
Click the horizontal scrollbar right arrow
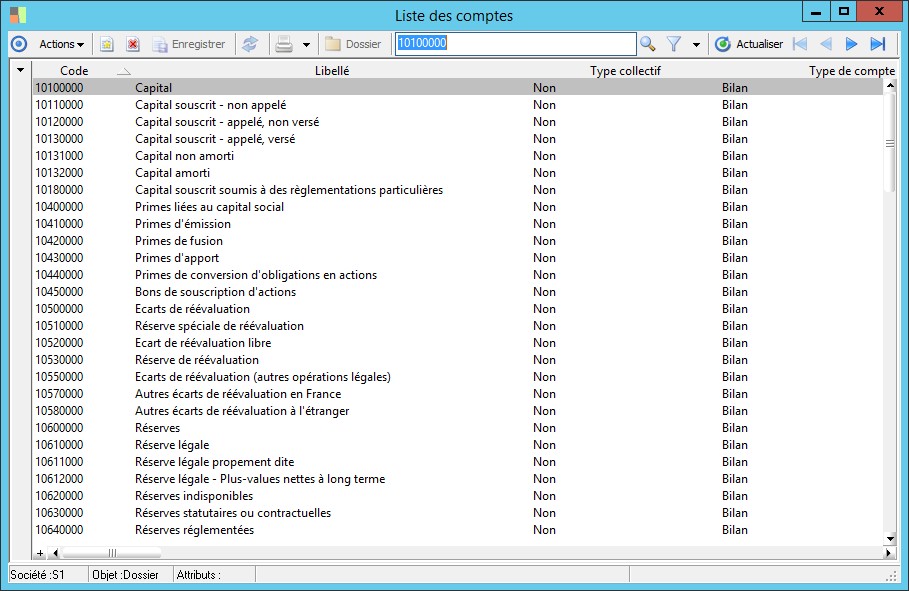(x=889, y=553)
